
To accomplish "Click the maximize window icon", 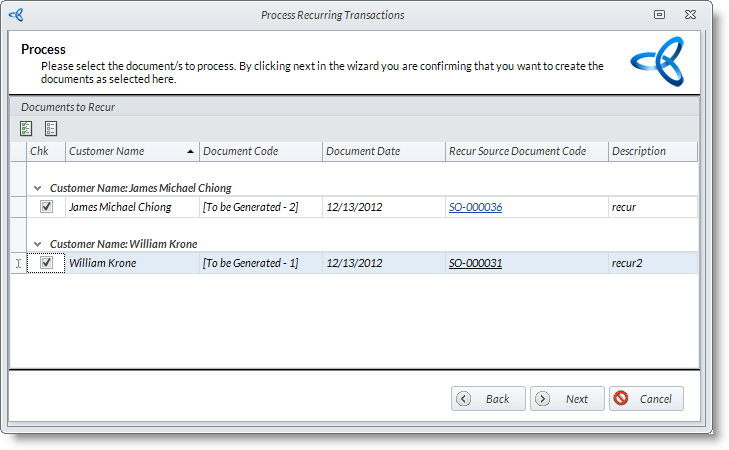I will pyautogui.click(x=660, y=15).
